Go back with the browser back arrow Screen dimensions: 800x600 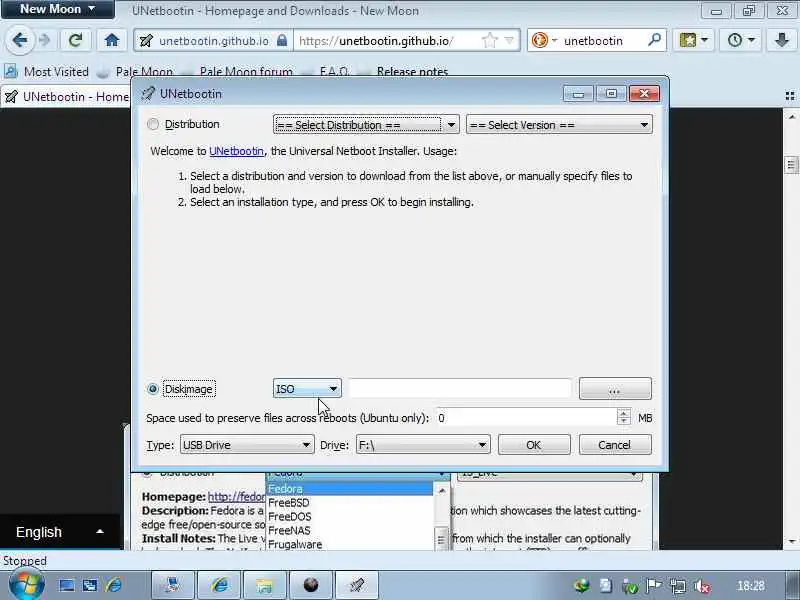click(19, 40)
